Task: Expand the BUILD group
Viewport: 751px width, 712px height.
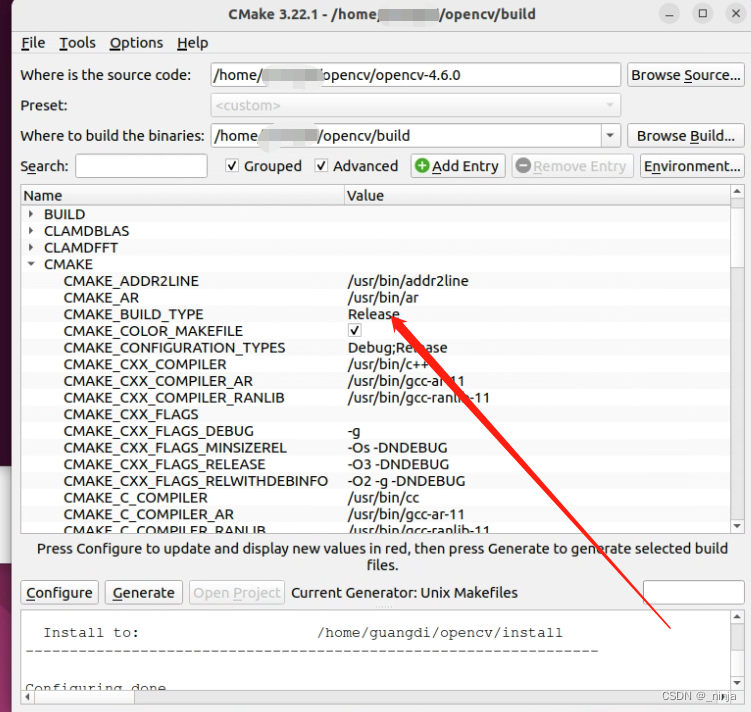Action: [x=31, y=214]
